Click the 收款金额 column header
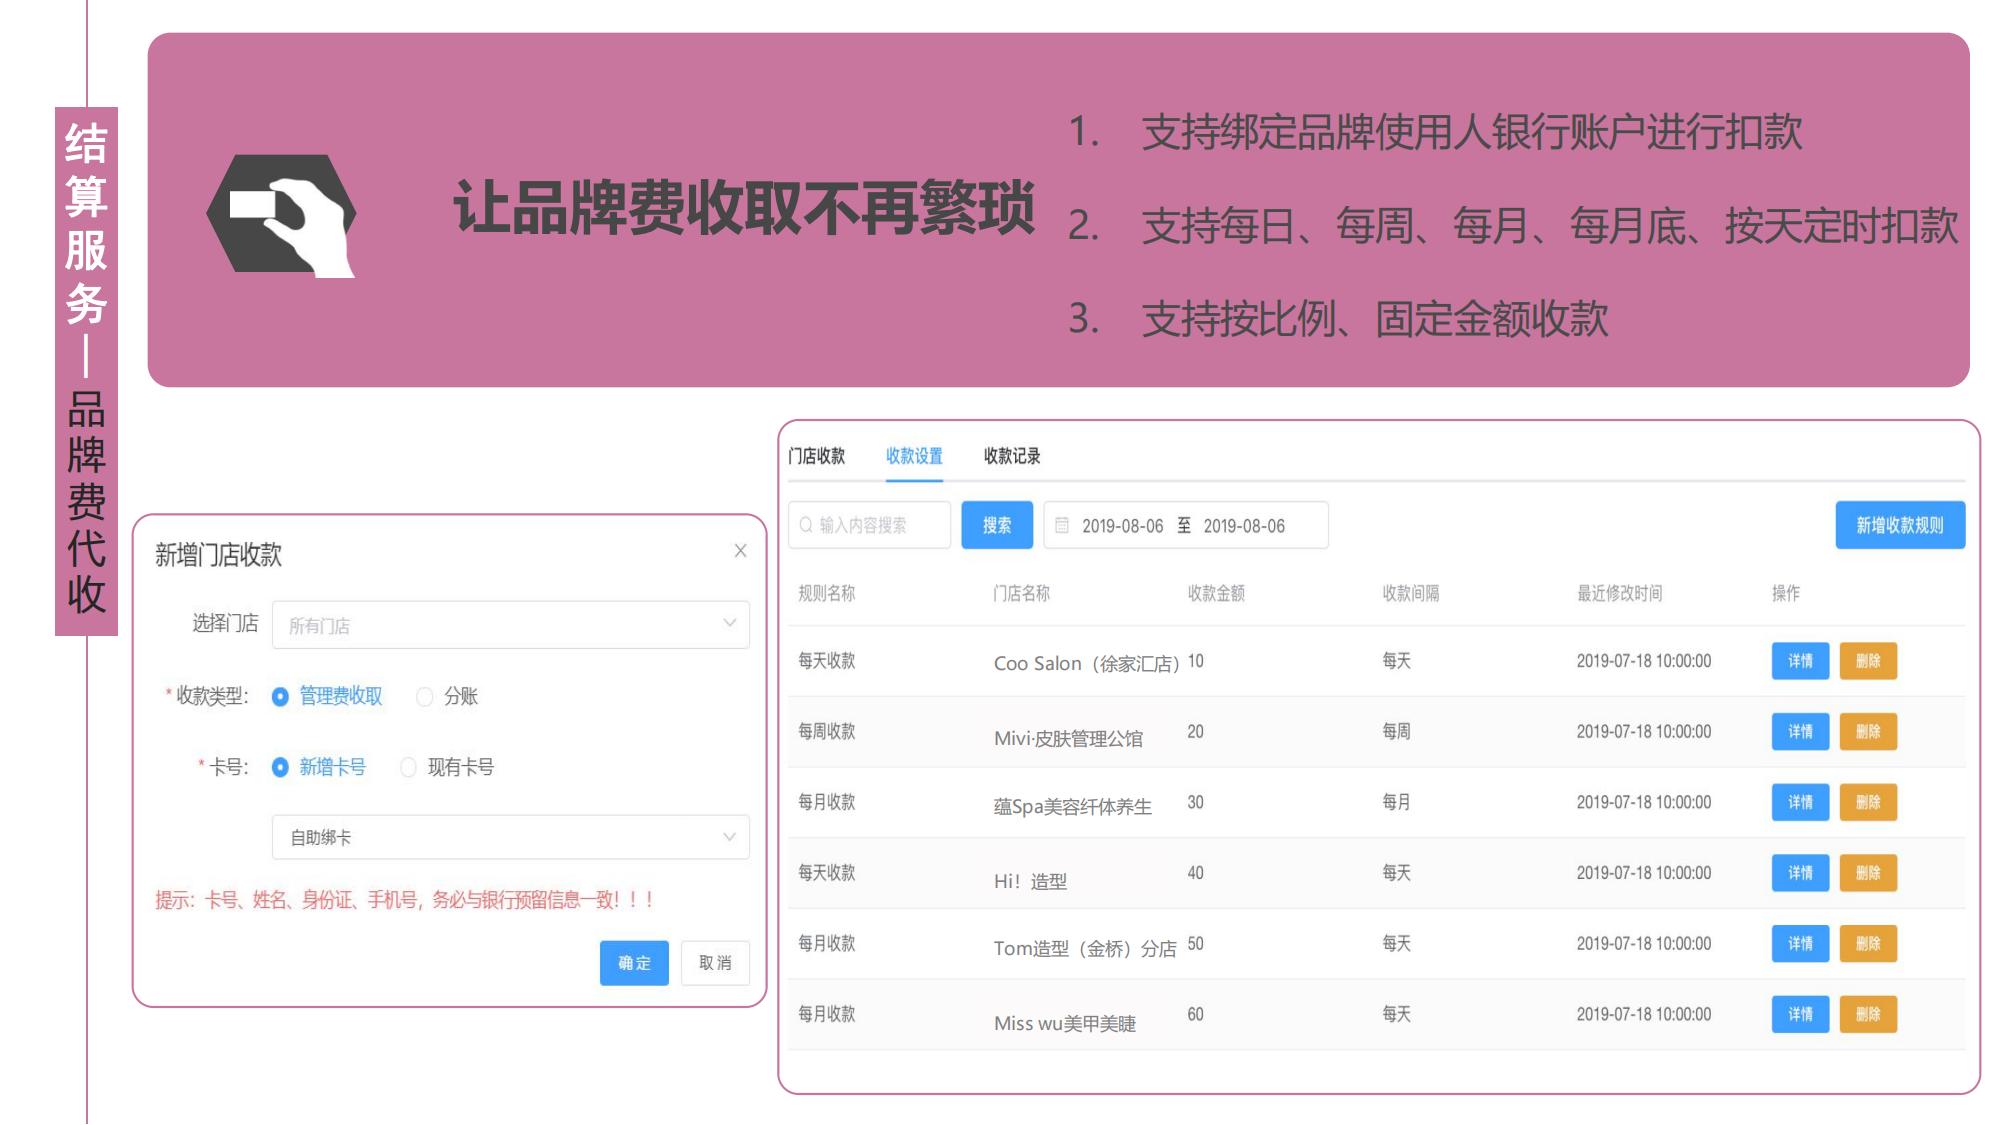The height and width of the screenshot is (1125, 2000). point(1216,593)
